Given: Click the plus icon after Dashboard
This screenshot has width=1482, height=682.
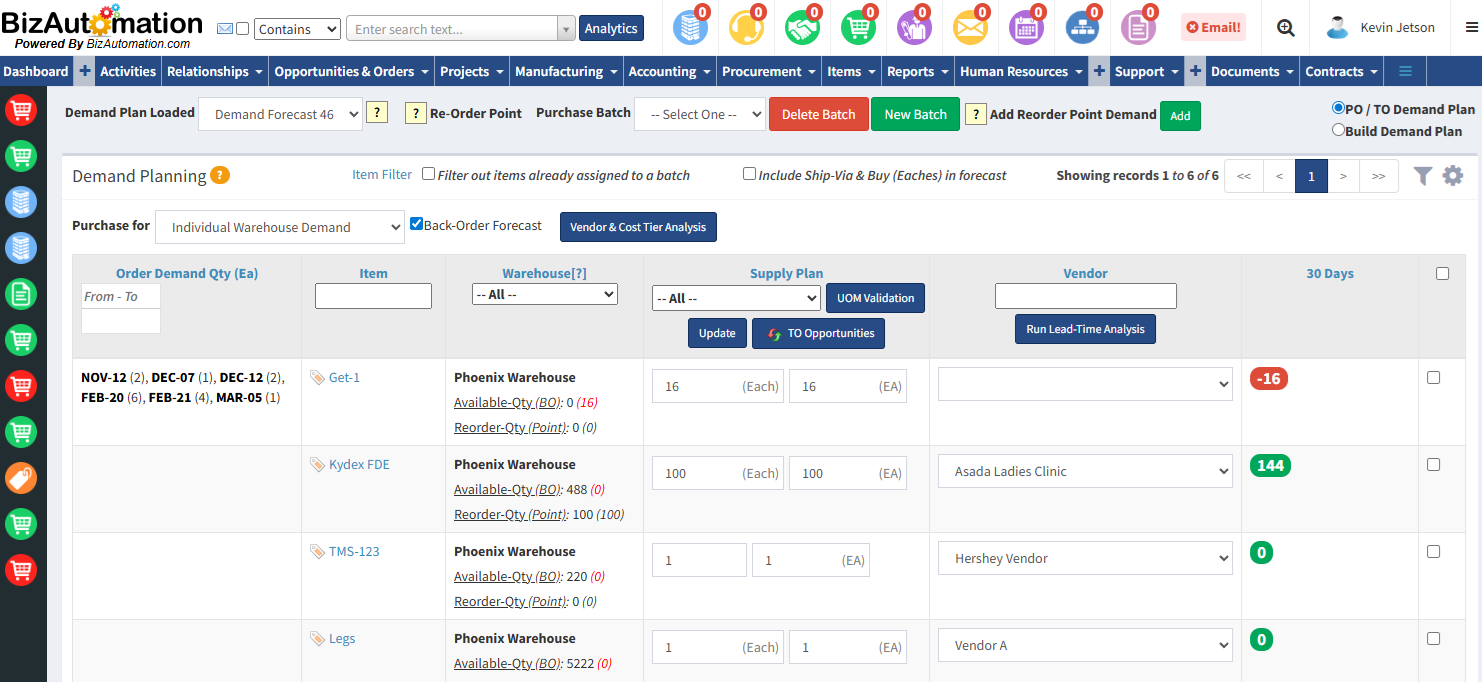Looking at the screenshot, I should [x=85, y=71].
